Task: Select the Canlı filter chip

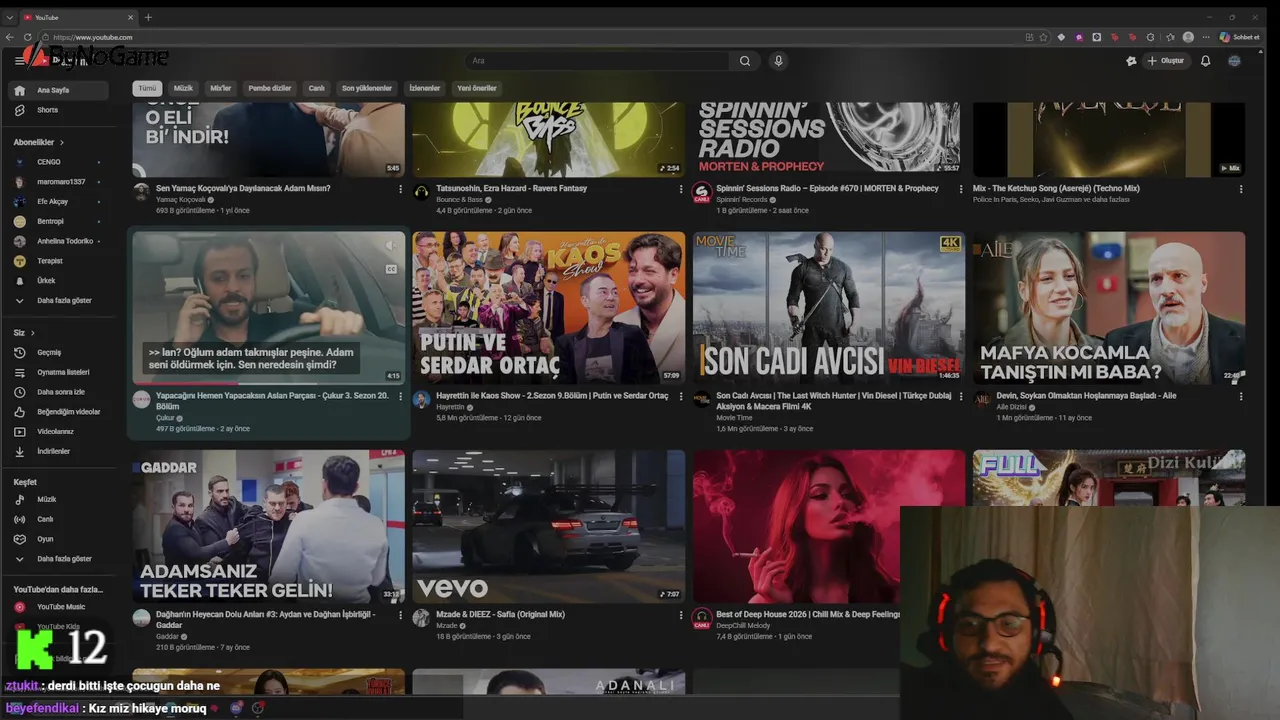Action: (x=316, y=88)
